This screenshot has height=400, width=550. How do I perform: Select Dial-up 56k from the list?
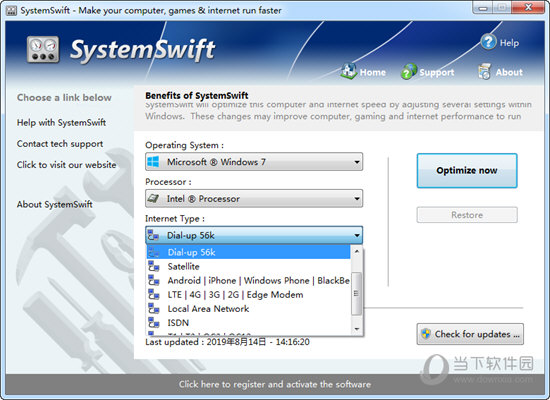pos(248,252)
